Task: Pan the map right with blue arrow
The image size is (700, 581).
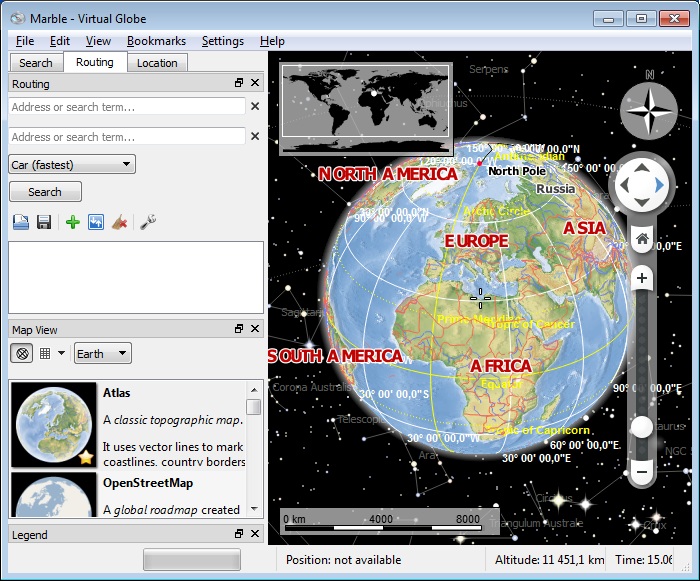Action: (659, 185)
